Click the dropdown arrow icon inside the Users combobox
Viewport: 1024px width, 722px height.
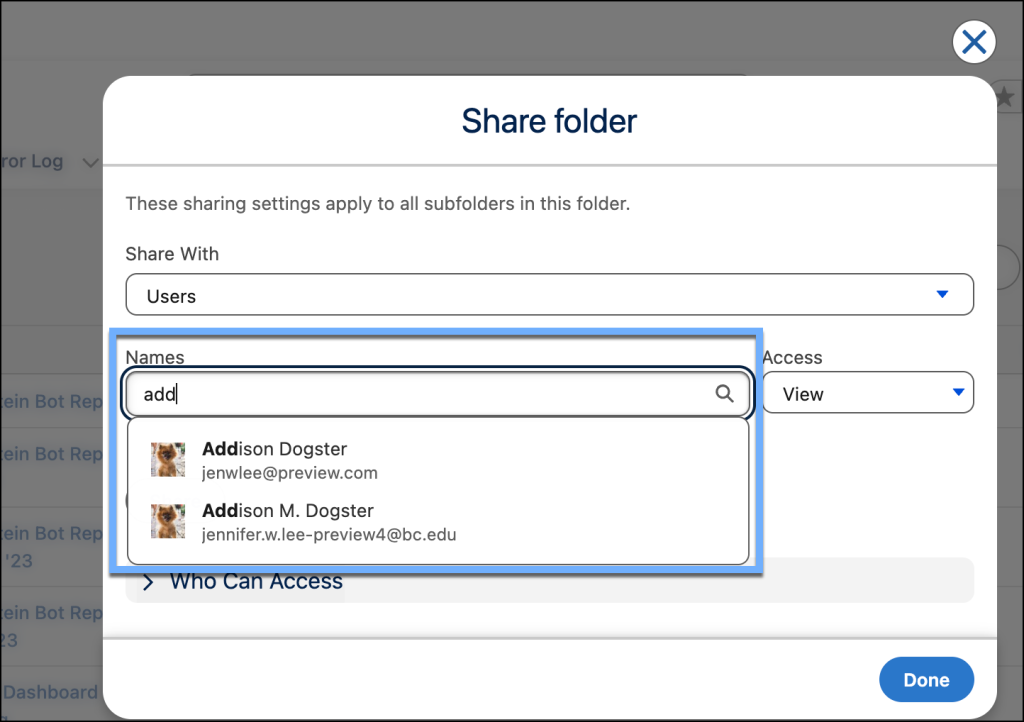click(x=941, y=294)
